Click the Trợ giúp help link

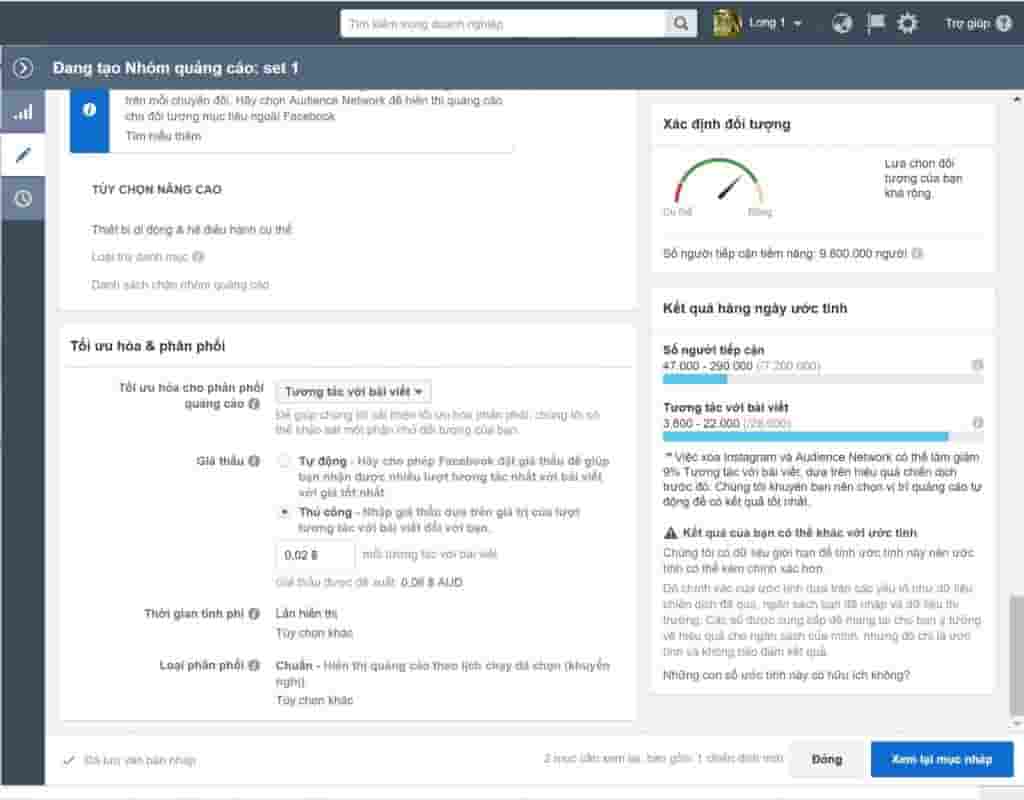point(968,24)
